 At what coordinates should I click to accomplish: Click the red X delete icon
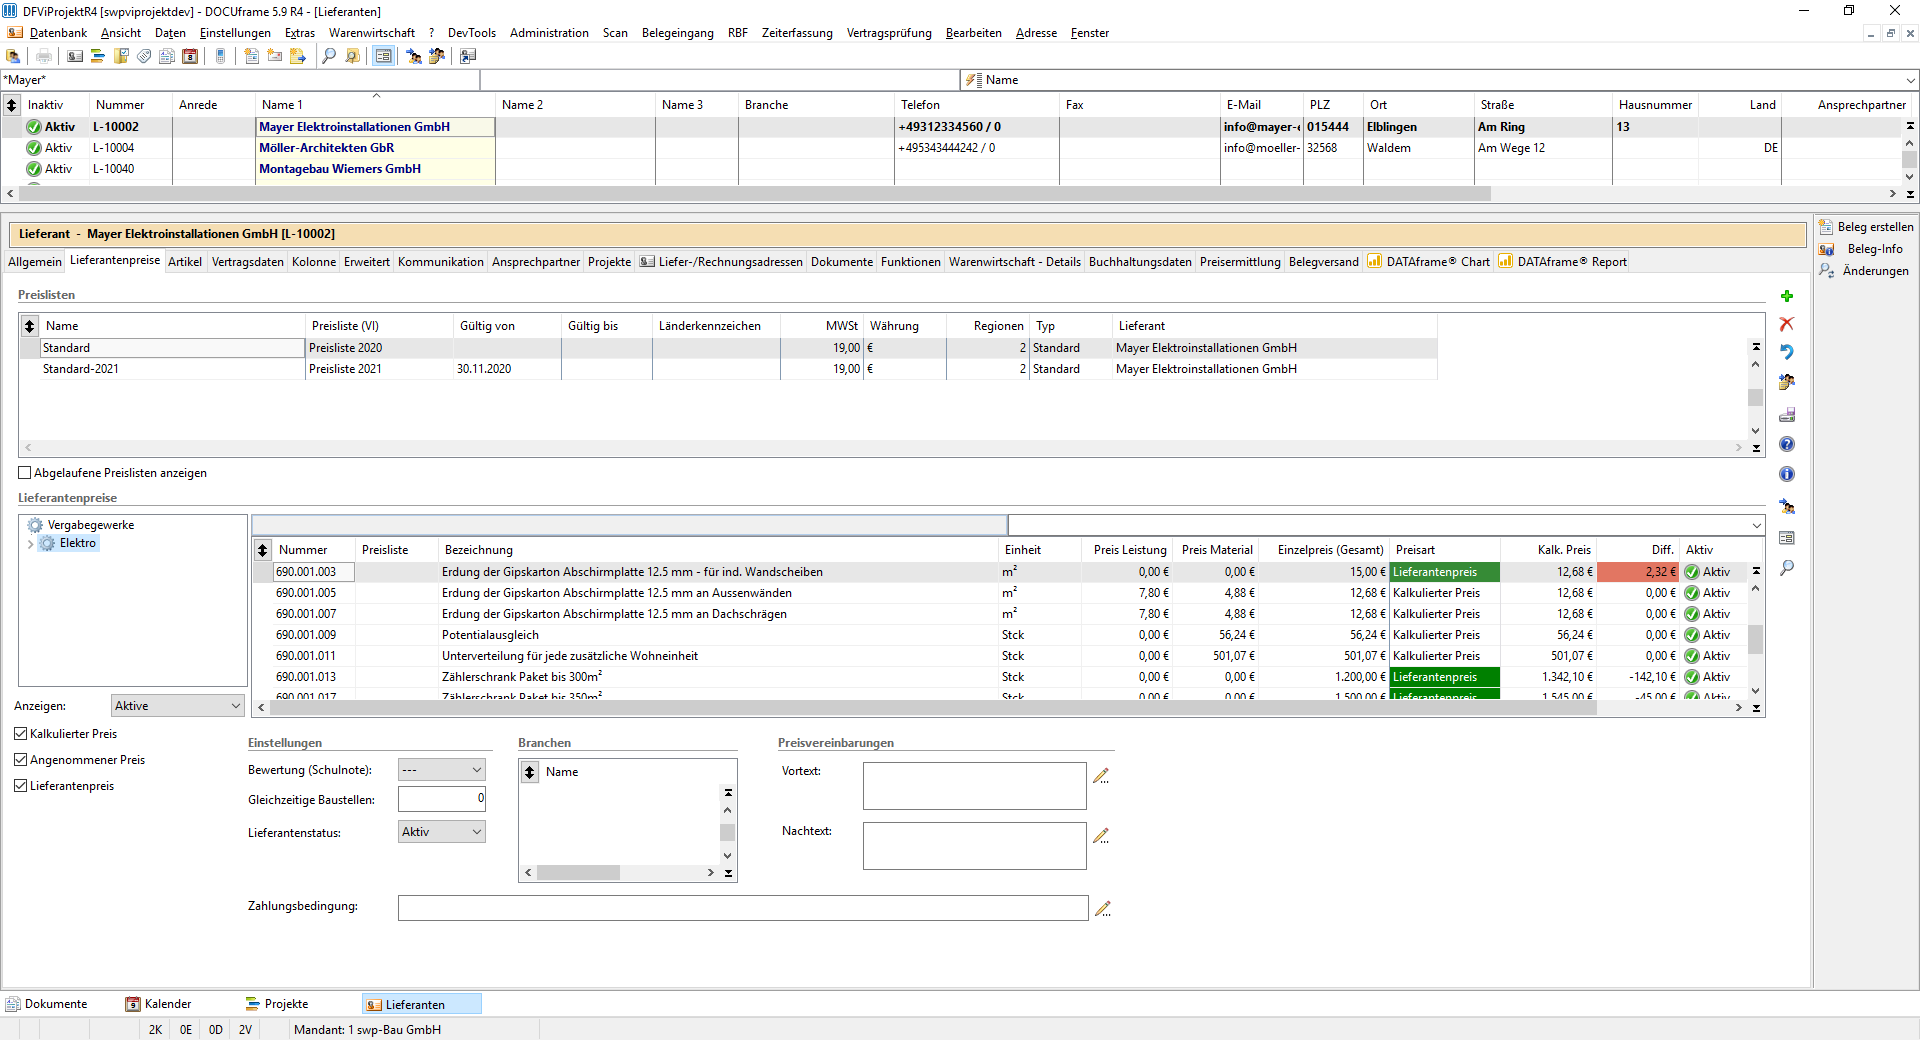(1787, 324)
